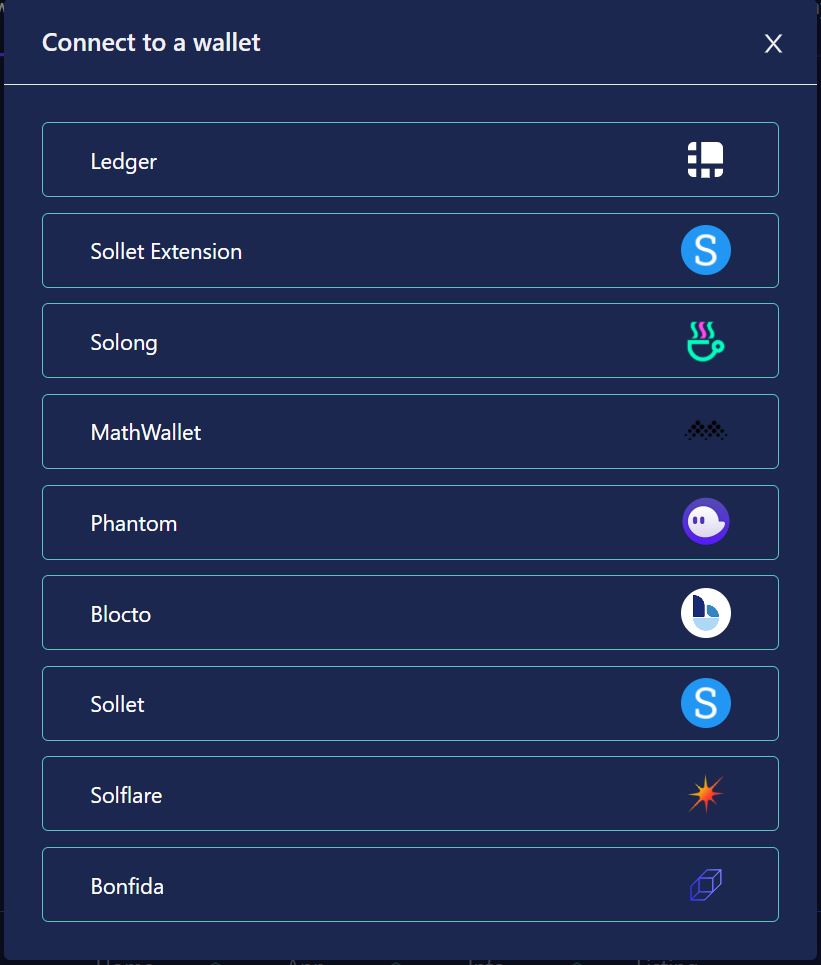
Task: Click the Phantom ghost icon
Action: [705, 522]
